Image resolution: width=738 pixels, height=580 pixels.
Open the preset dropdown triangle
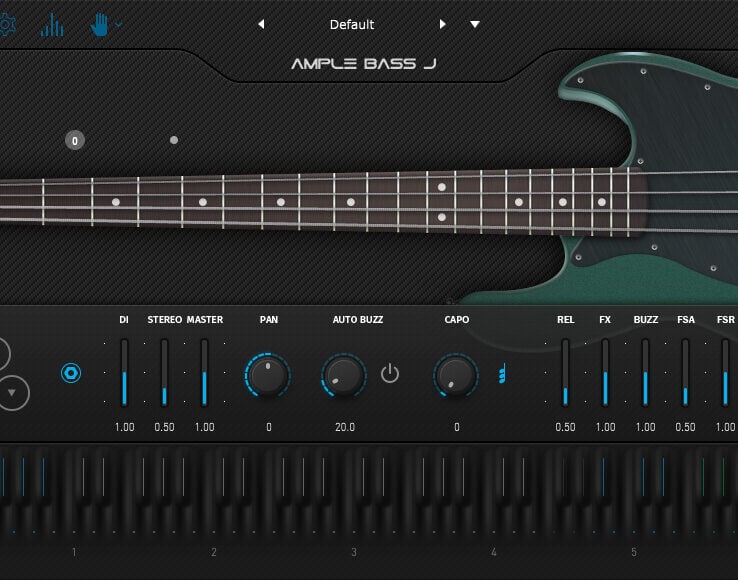coord(475,24)
